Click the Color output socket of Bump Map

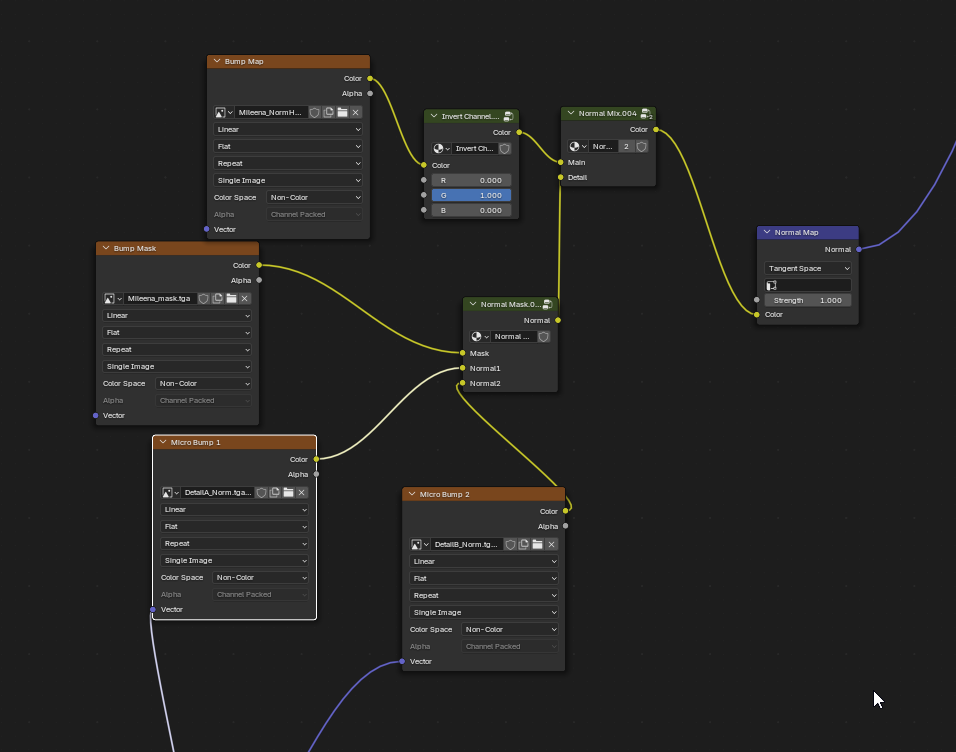(370, 79)
